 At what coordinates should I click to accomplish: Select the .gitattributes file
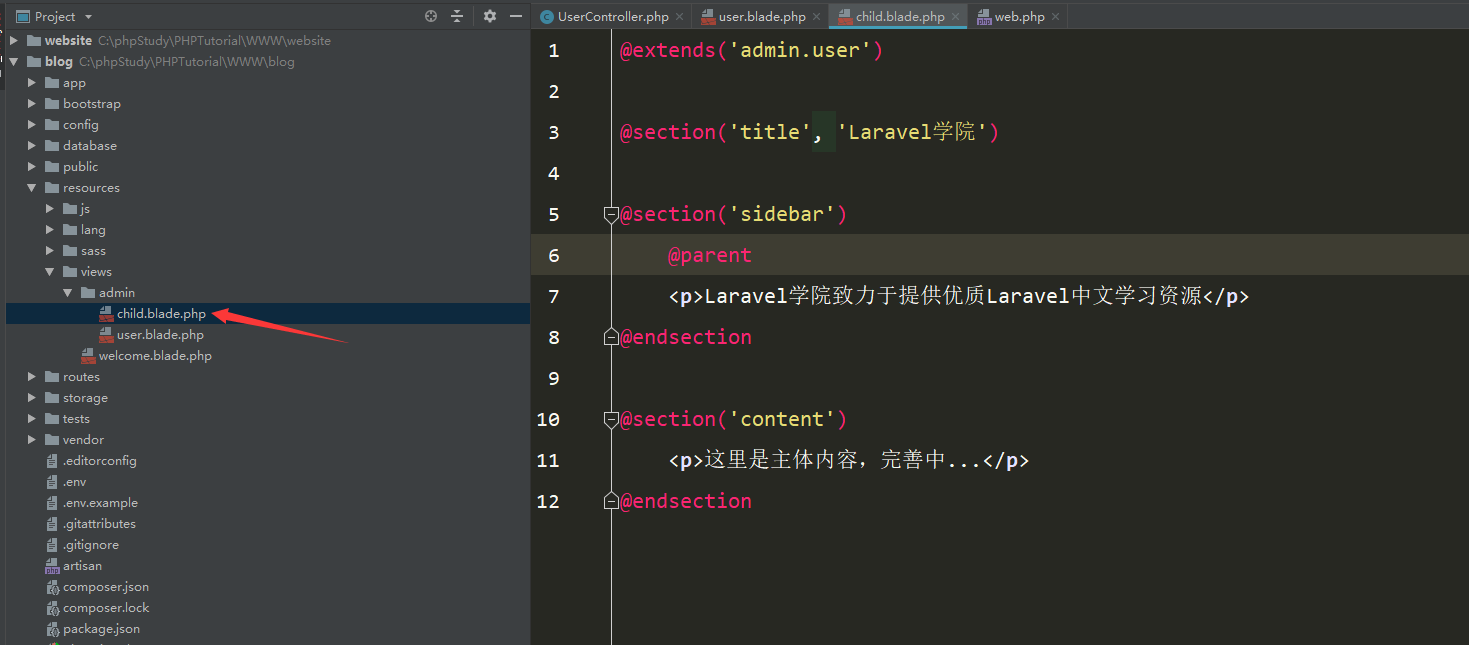click(99, 524)
